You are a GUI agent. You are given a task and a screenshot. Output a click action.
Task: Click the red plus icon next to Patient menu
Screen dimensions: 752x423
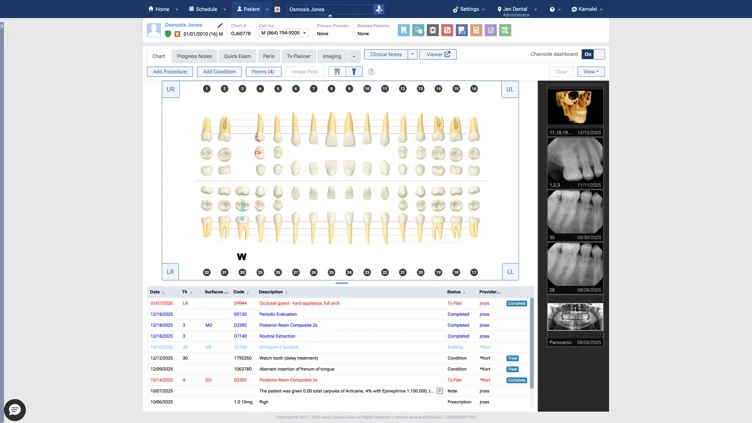(x=277, y=9)
